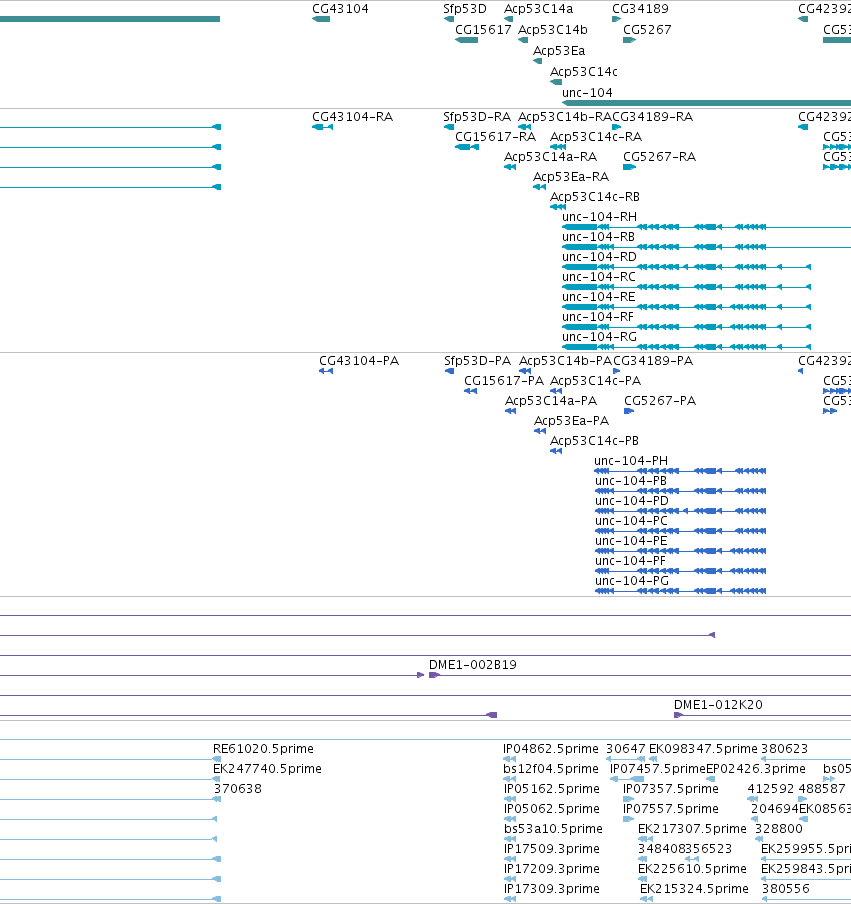This screenshot has width=851, height=904.
Task: Click the unc-104-PG protein label
Action: (632, 581)
